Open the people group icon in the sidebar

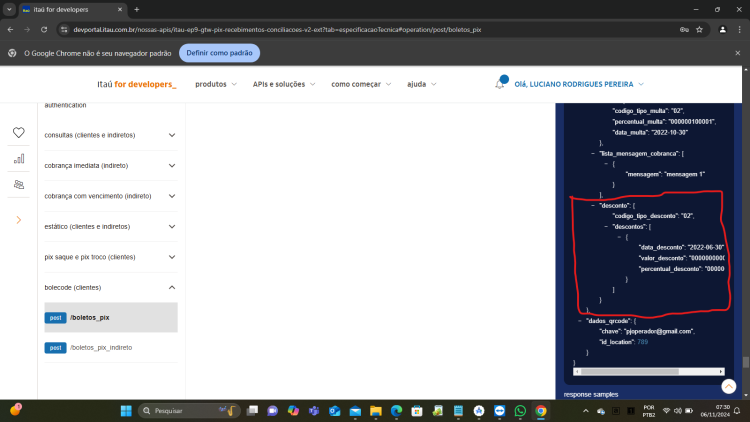point(19,185)
